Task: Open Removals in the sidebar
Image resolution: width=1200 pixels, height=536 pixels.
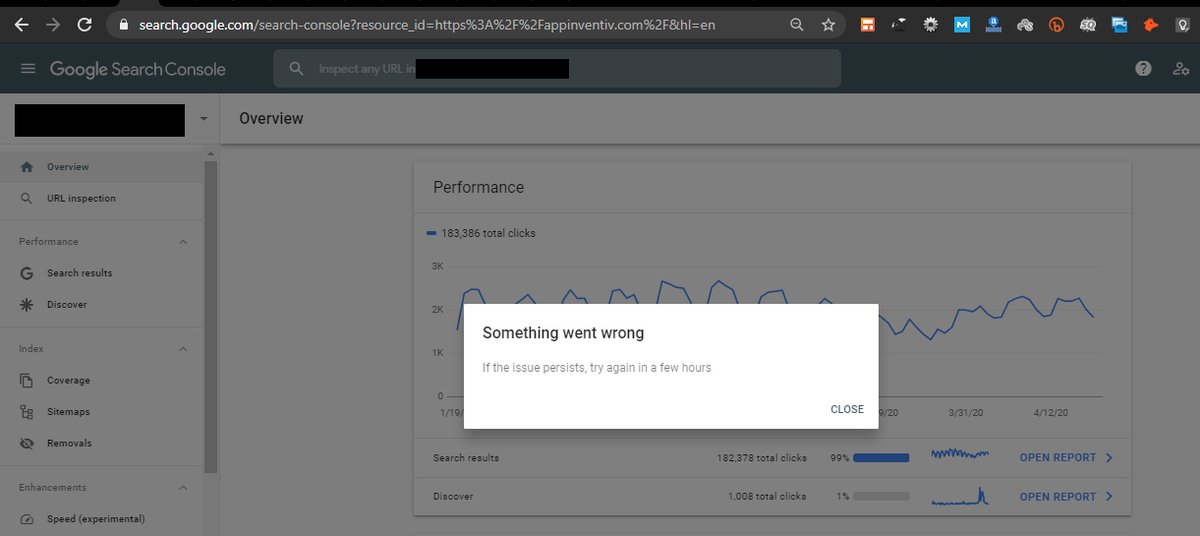Action: pyautogui.click(x=101, y=443)
